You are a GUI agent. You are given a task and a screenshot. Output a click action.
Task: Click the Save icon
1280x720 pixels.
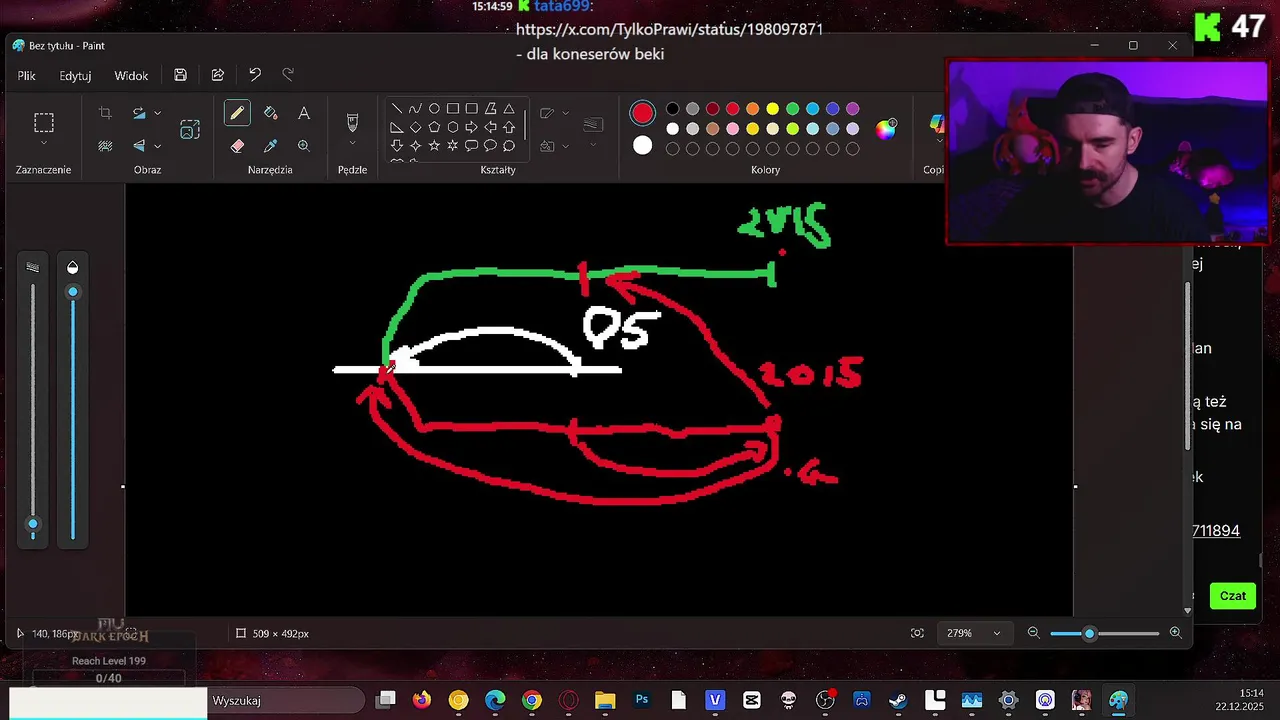pos(180,75)
